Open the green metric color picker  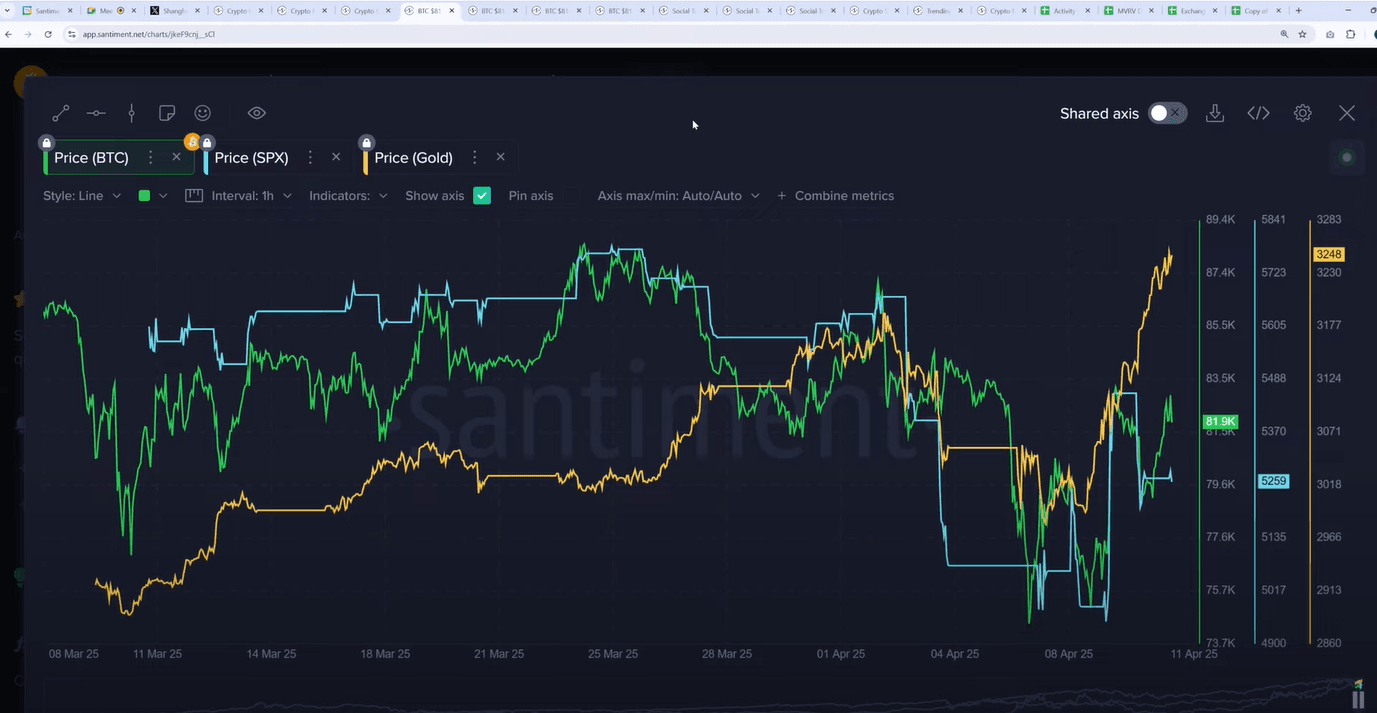(x=152, y=196)
